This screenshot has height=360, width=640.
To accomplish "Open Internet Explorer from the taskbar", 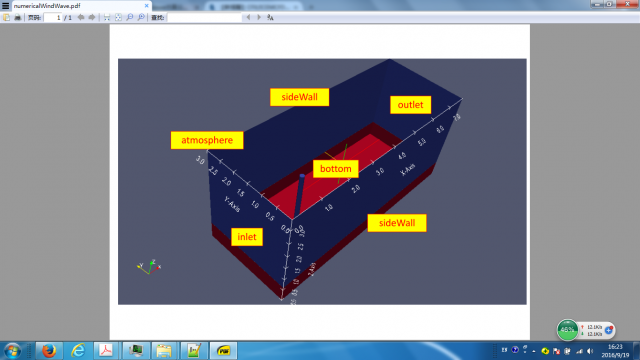I will 78,351.
